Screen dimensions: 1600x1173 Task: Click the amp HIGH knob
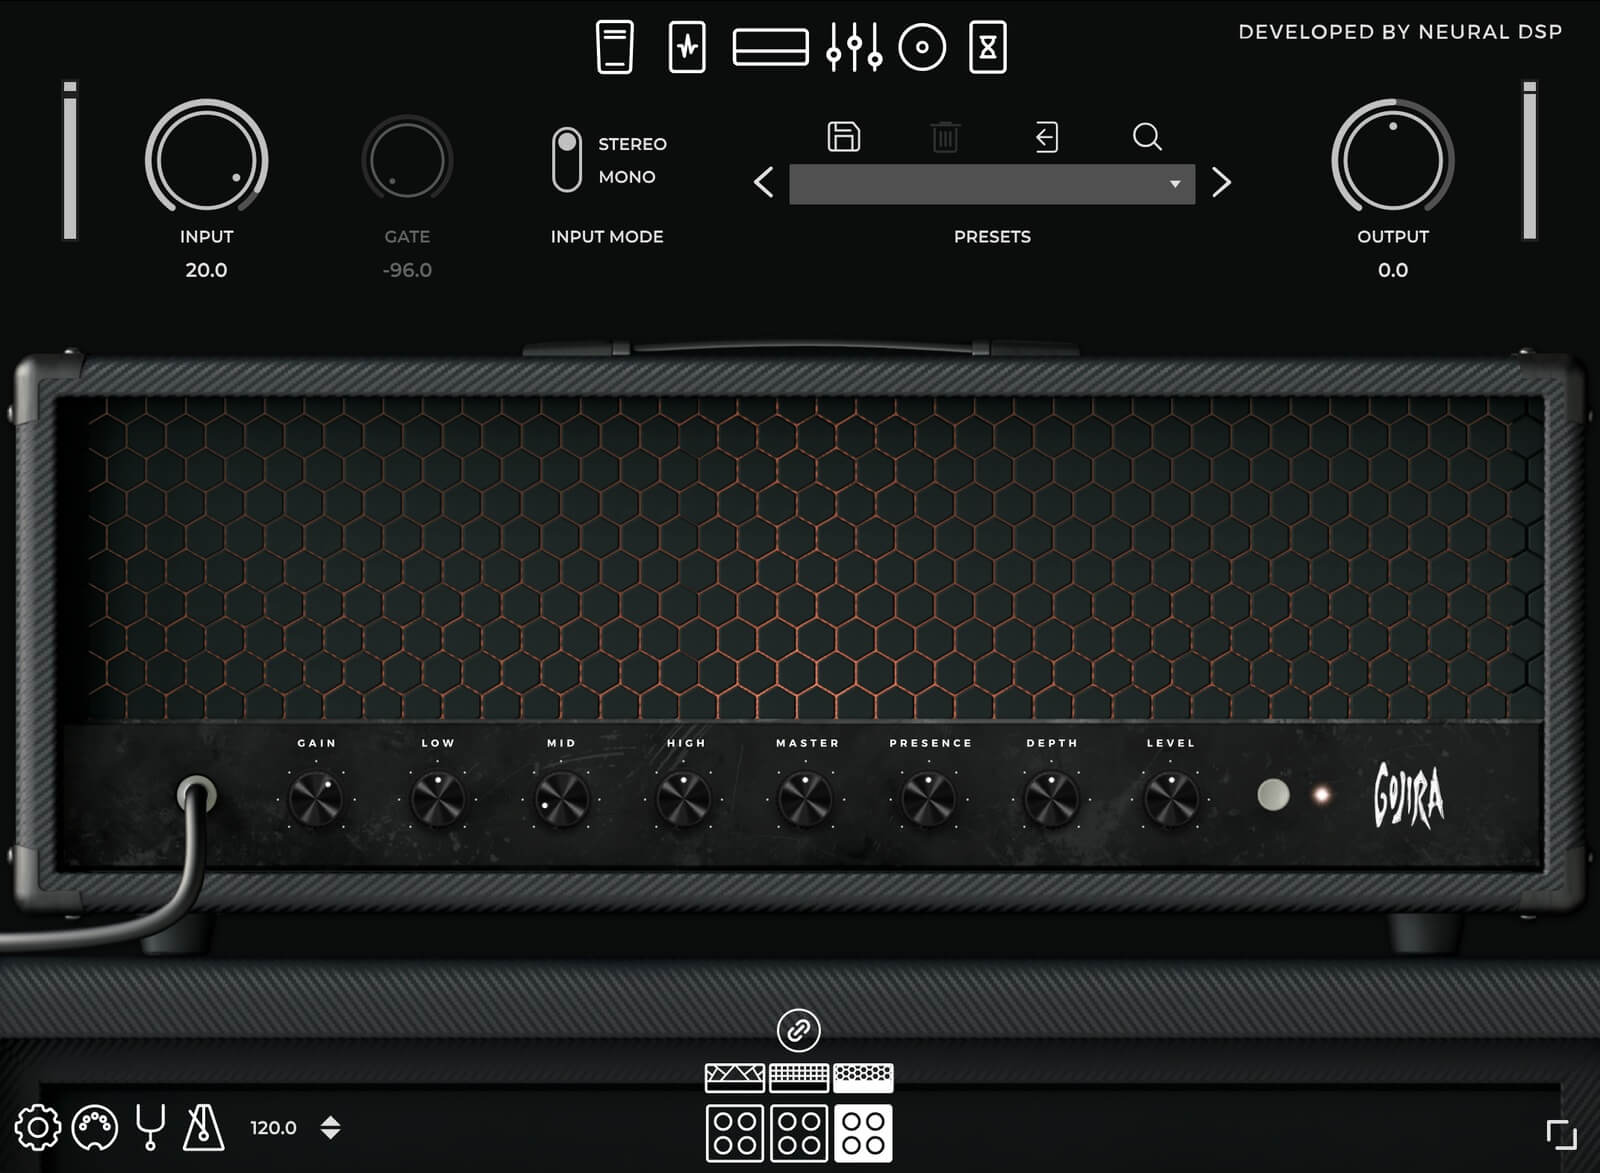click(x=684, y=800)
